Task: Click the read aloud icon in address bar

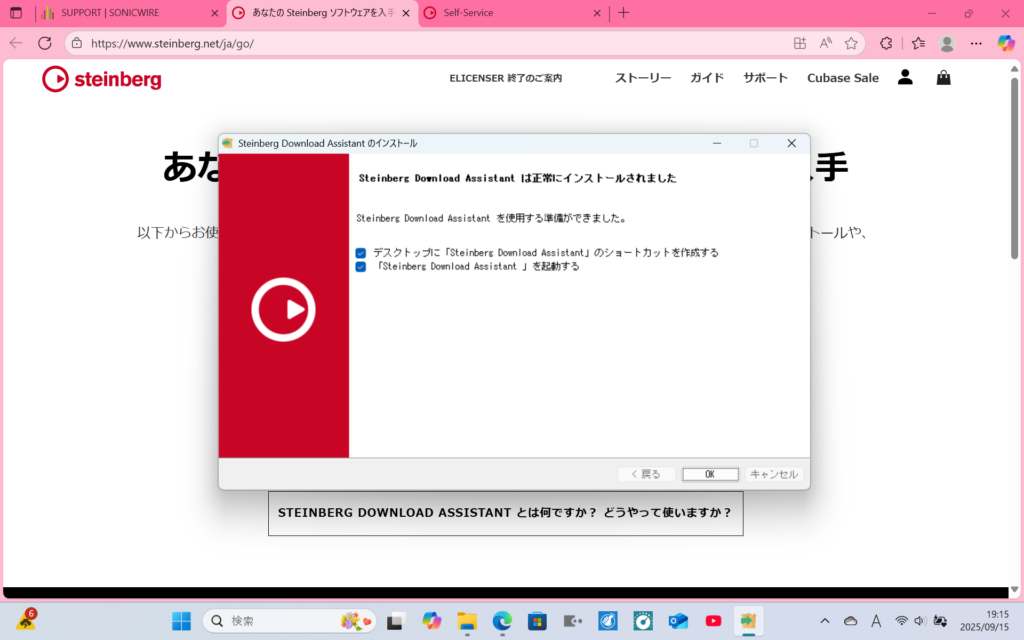Action: (x=825, y=43)
